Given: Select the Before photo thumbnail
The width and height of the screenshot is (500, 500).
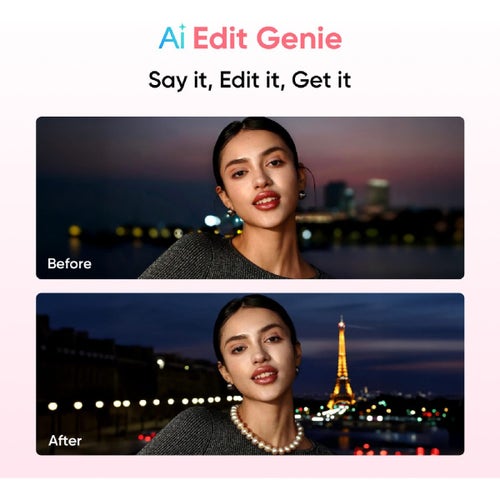Looking at the screenshot, I should [x=250, y=198].
